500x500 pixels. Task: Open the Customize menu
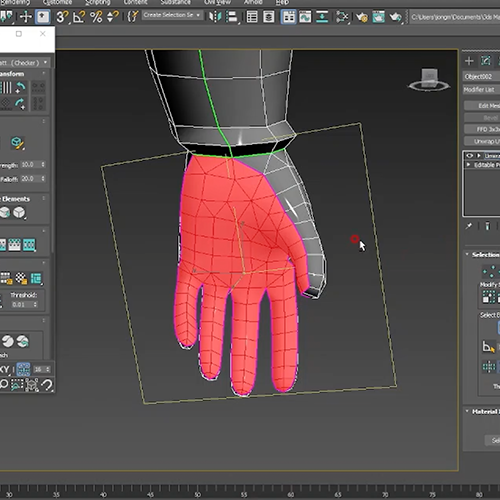click(x=57, y=2)
